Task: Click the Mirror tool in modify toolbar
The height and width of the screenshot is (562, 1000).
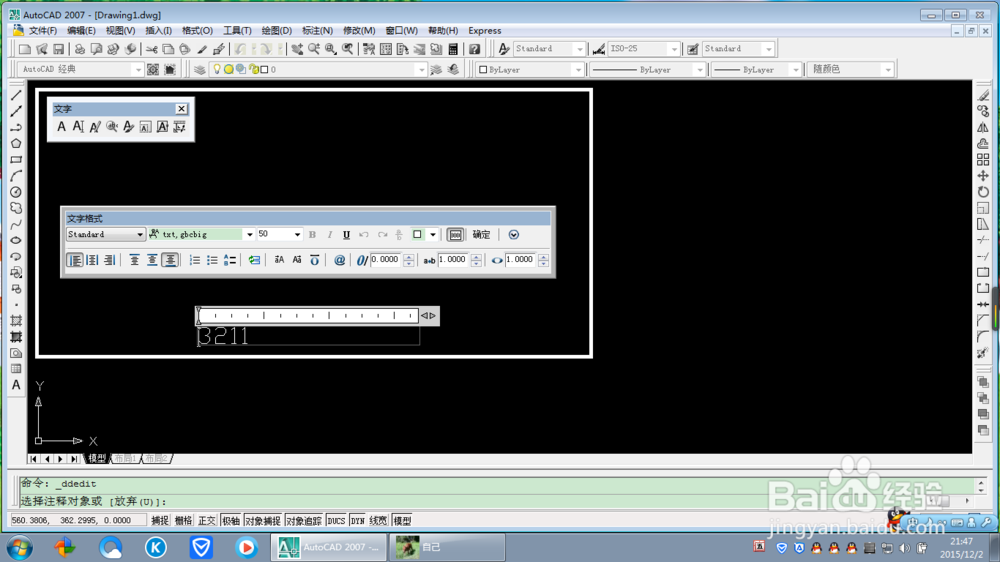Action: click(983, 128)
